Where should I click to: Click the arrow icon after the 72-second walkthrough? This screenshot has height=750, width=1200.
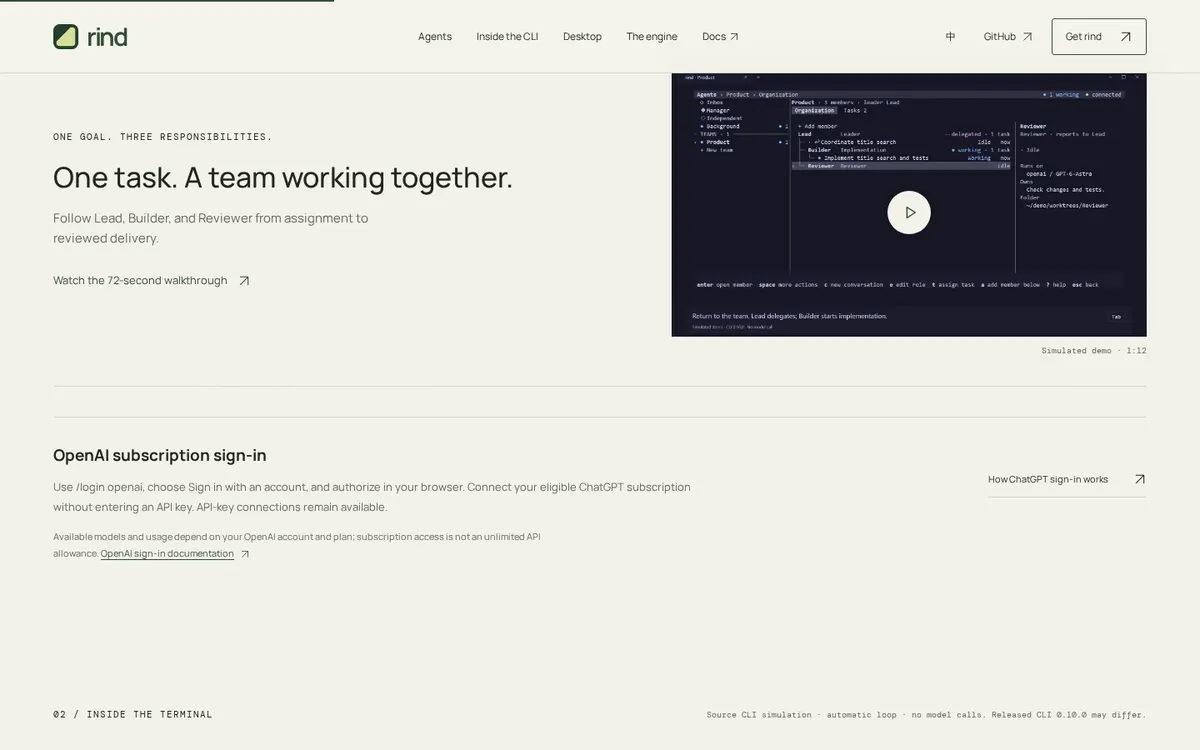(244, 281)
